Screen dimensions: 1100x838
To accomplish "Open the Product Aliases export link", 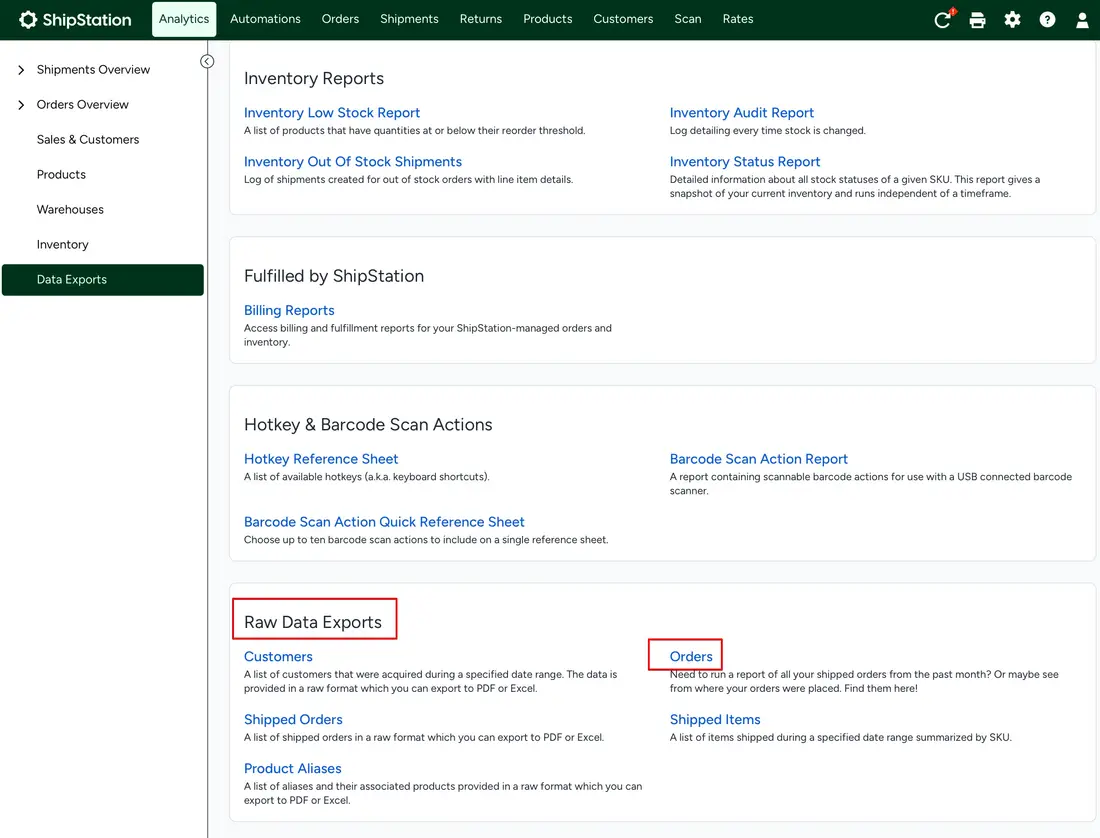I will [293, 769].
